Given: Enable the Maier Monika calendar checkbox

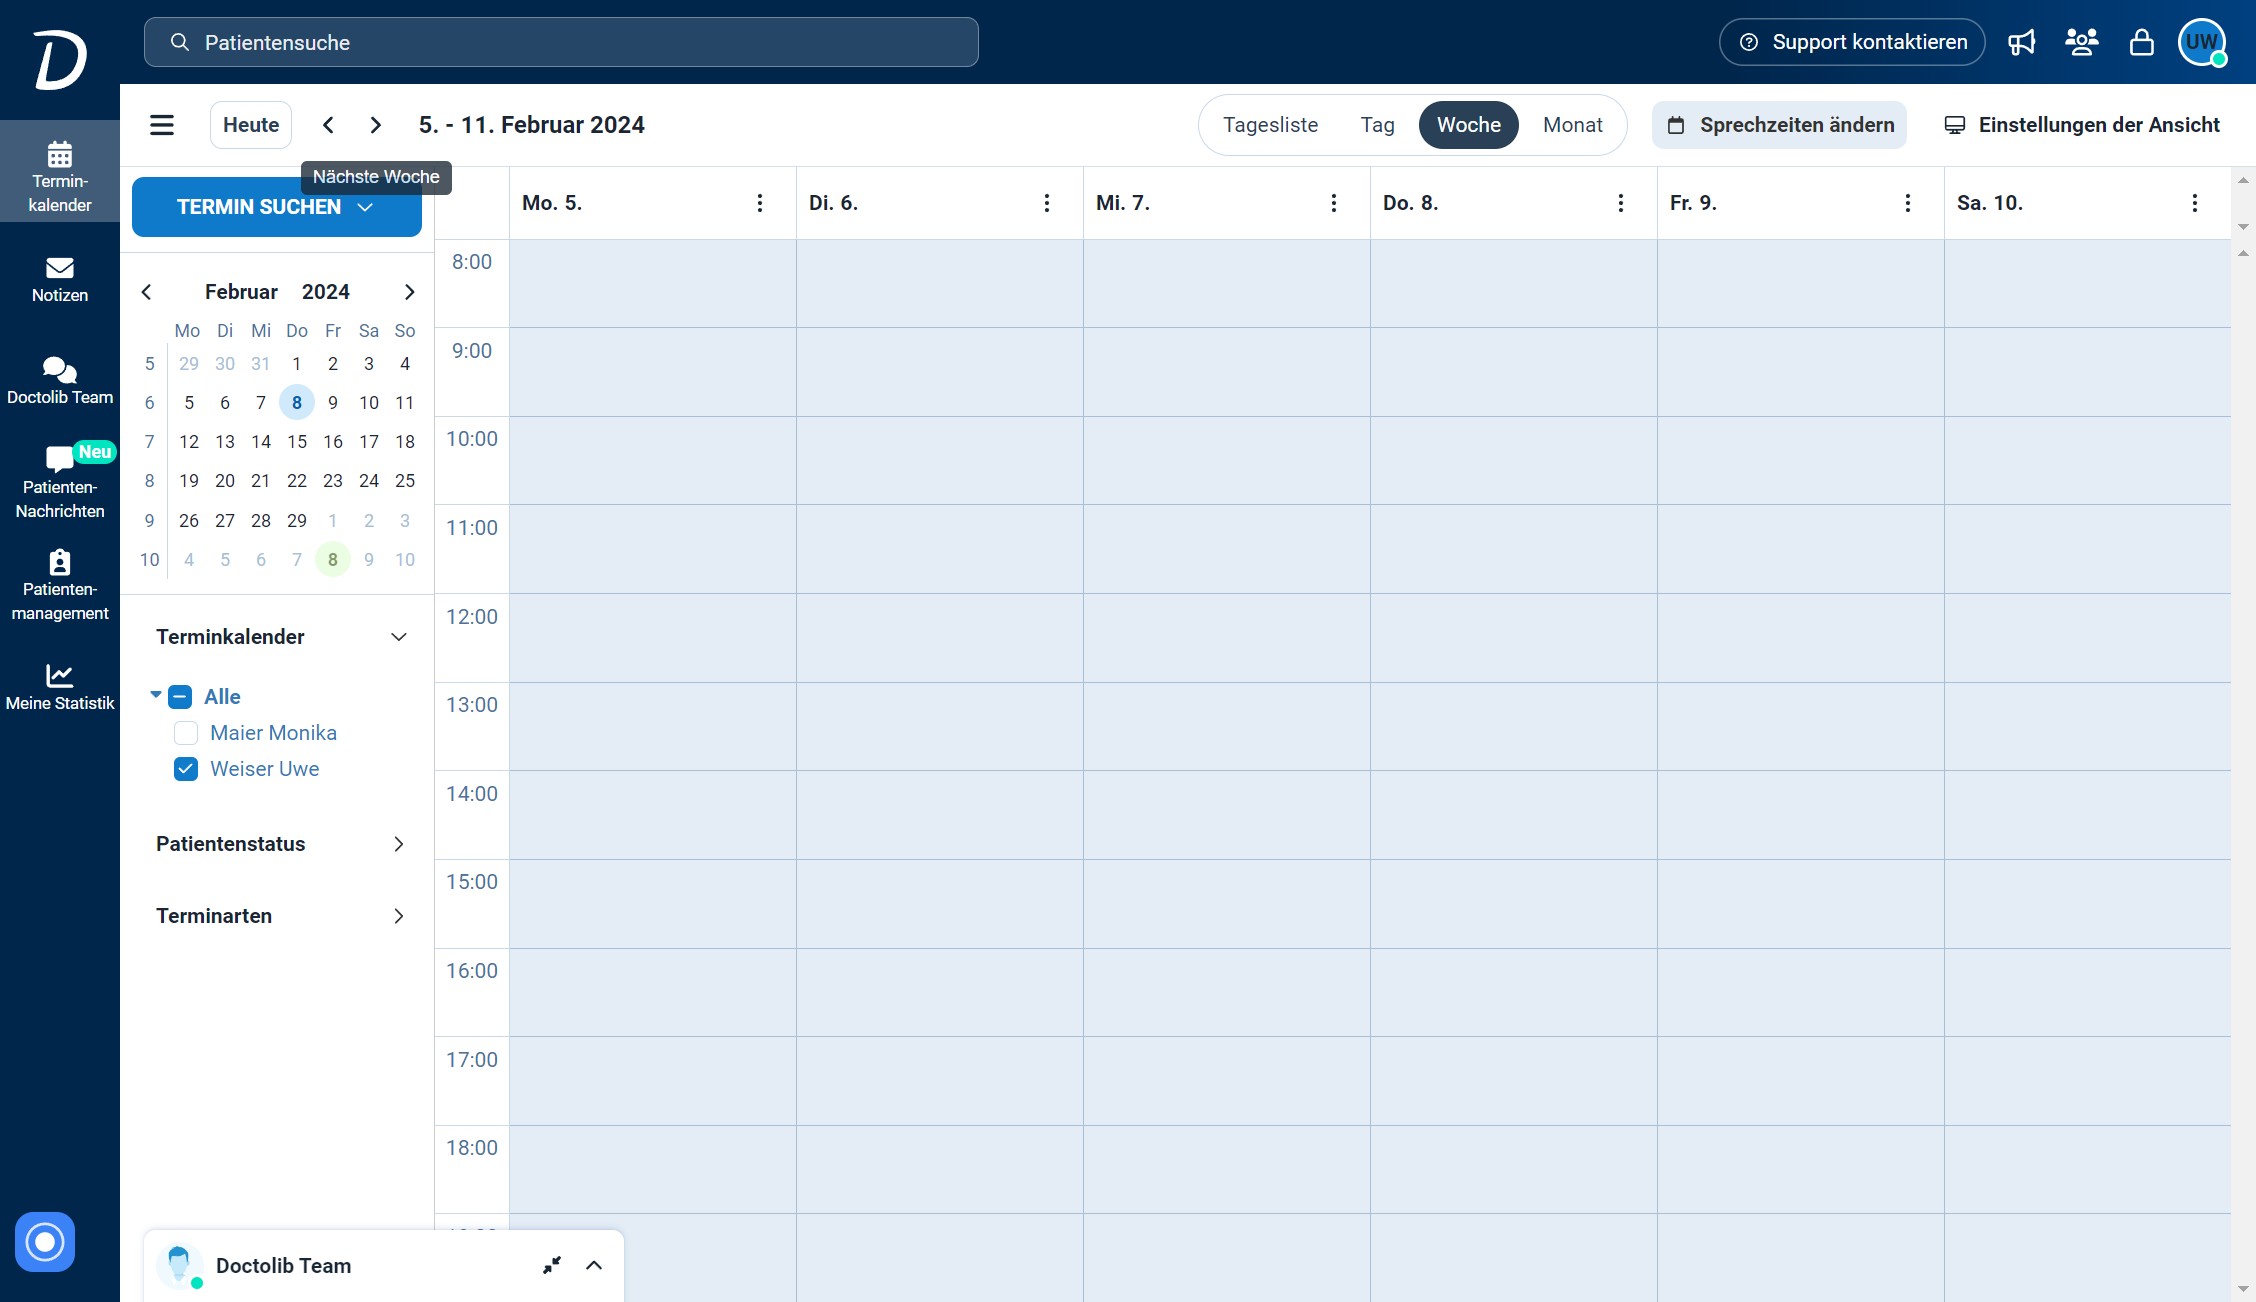Looking at the screenshot, I should 186,733.
